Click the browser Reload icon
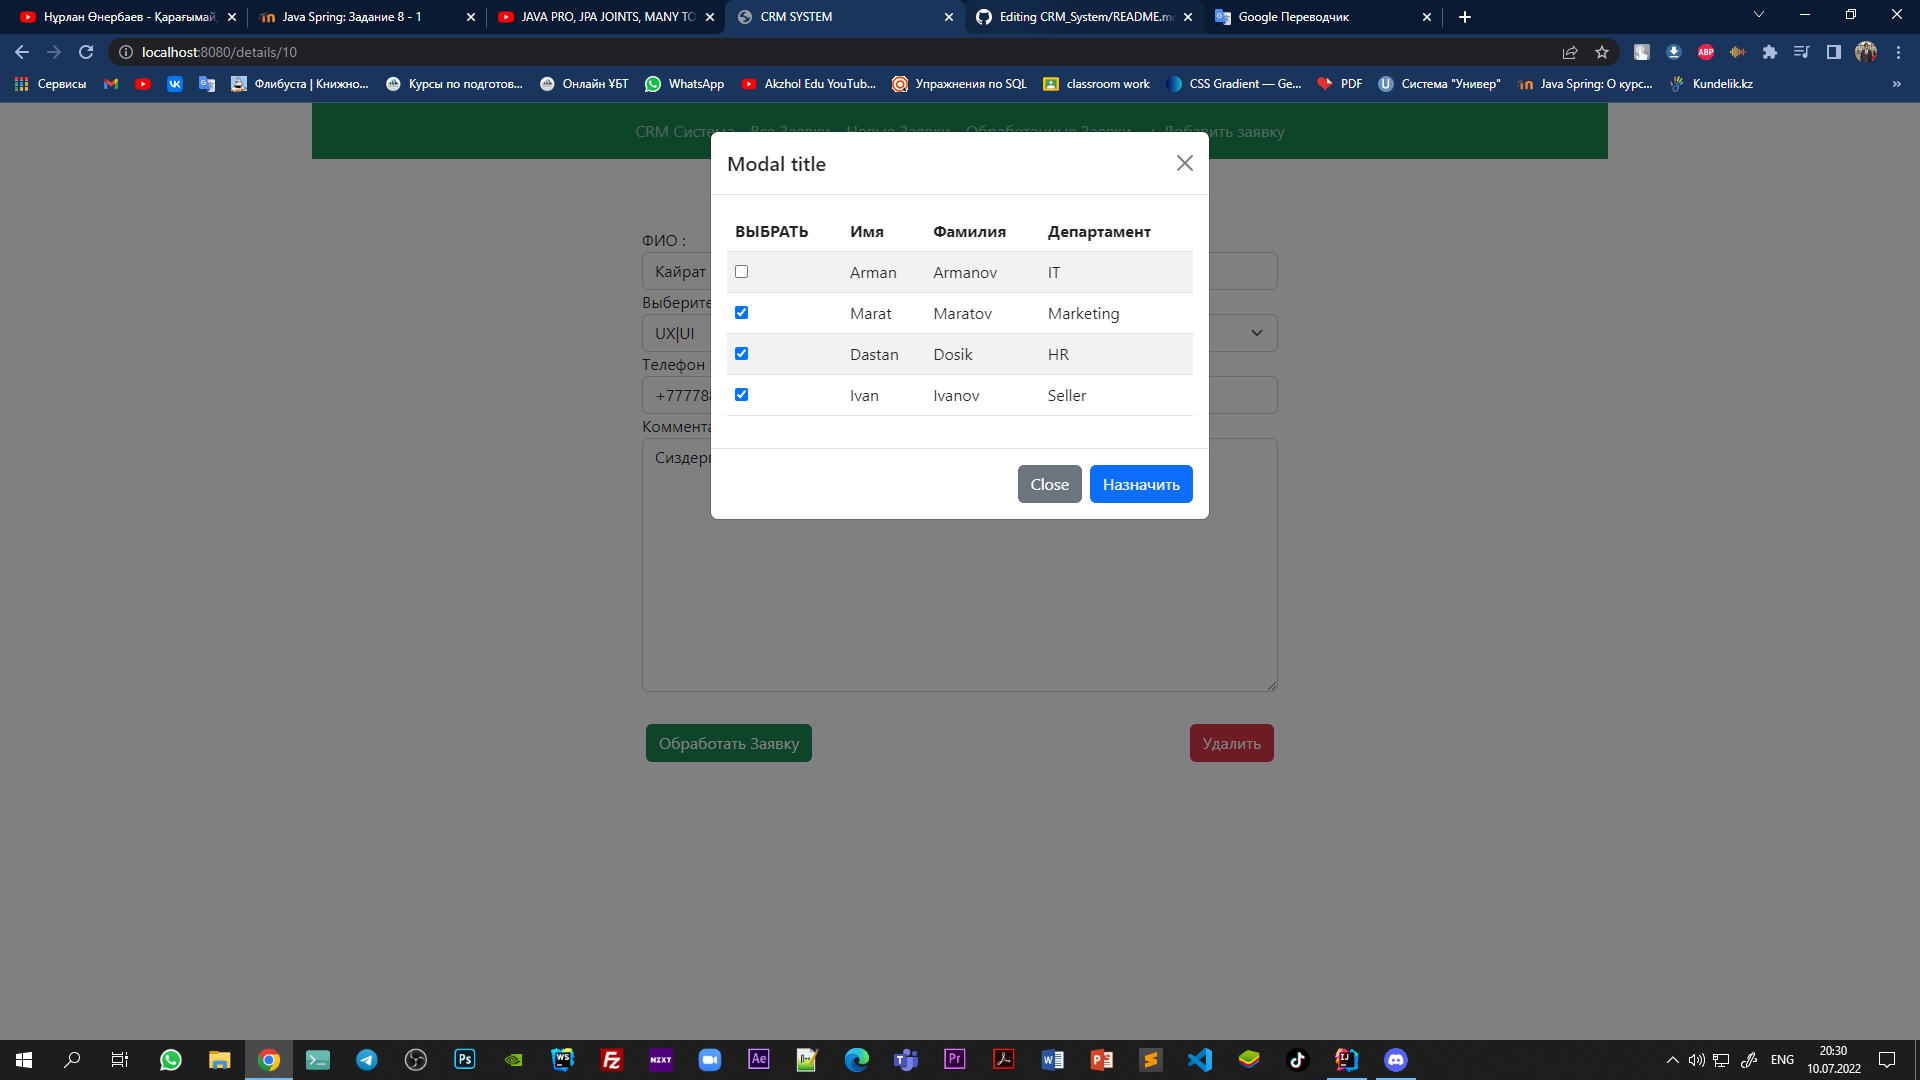This screenshot has width=1920, height=1080. [86, 52]
